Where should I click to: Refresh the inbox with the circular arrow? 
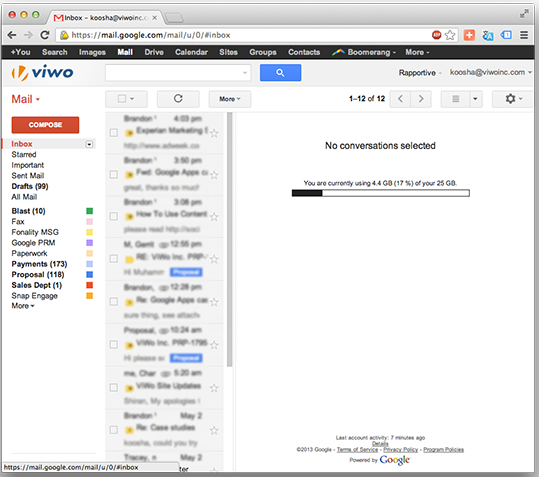point(178,99)
